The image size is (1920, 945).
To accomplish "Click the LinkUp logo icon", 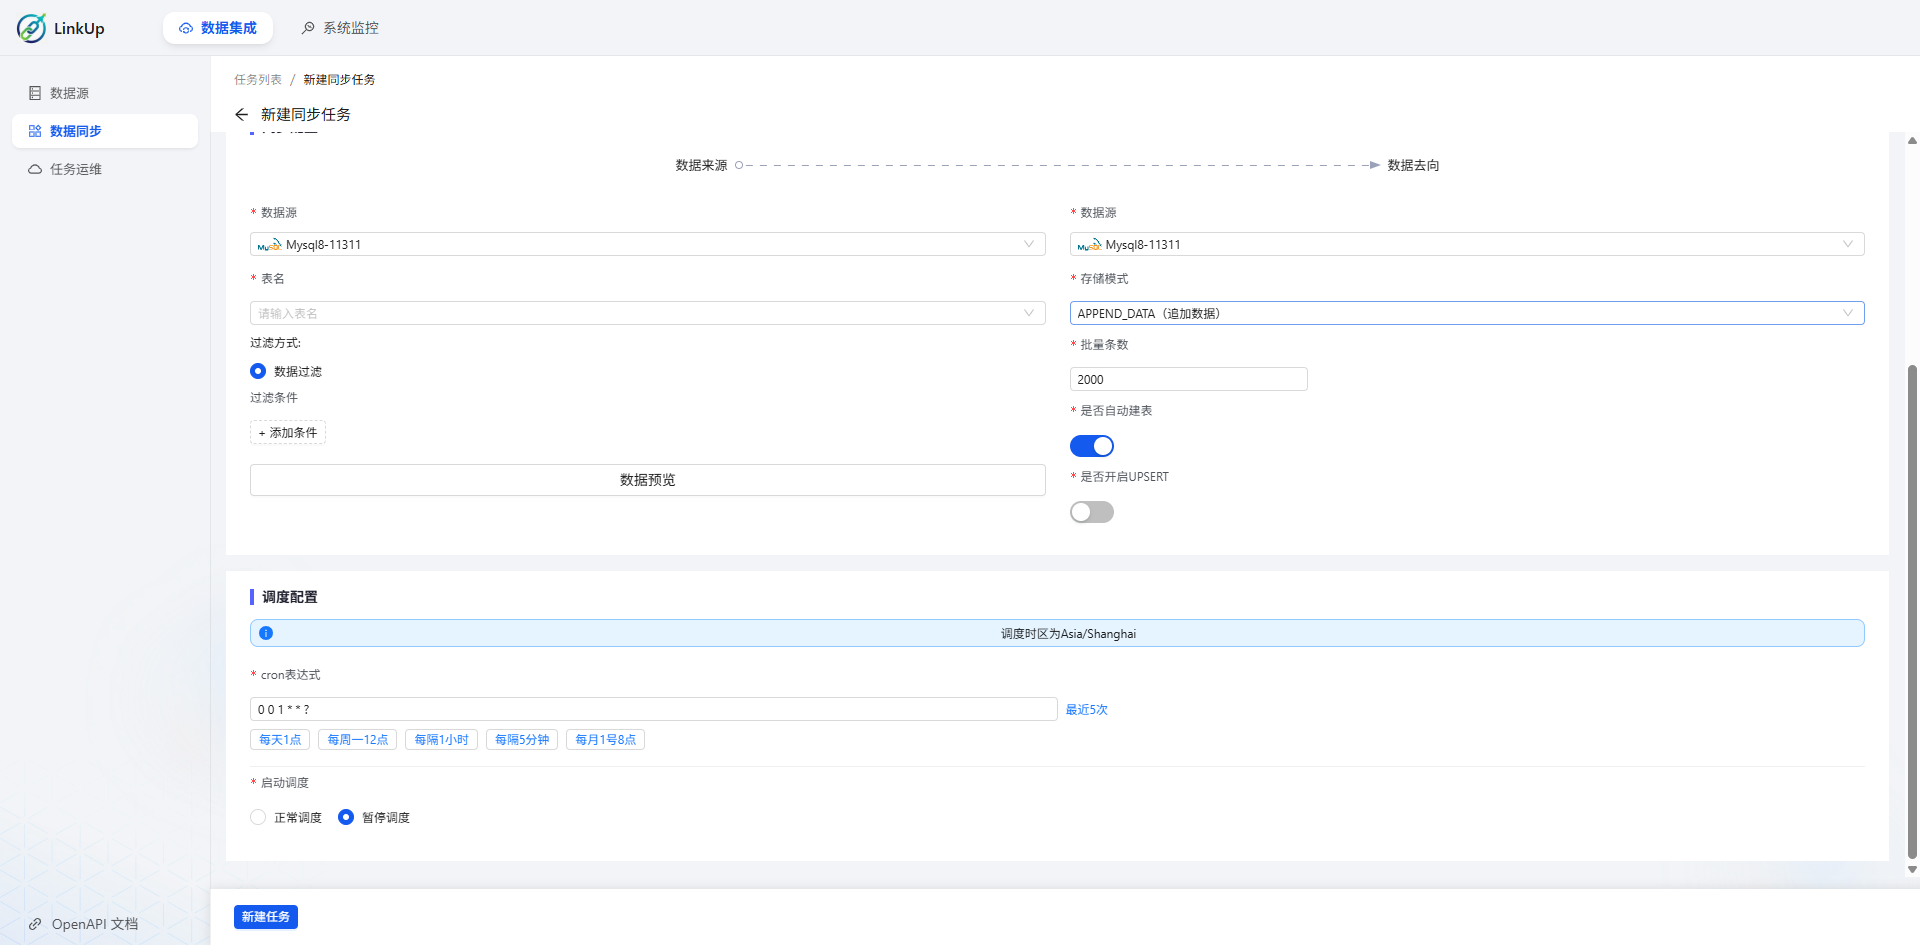I will 29,28.
